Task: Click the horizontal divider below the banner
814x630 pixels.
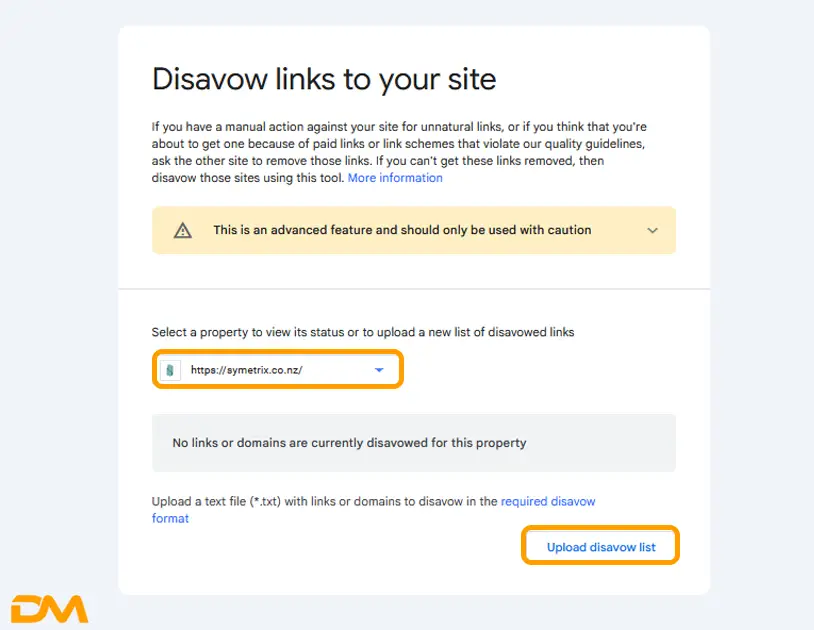Action: pyautogui.click(x=414, y=289)
